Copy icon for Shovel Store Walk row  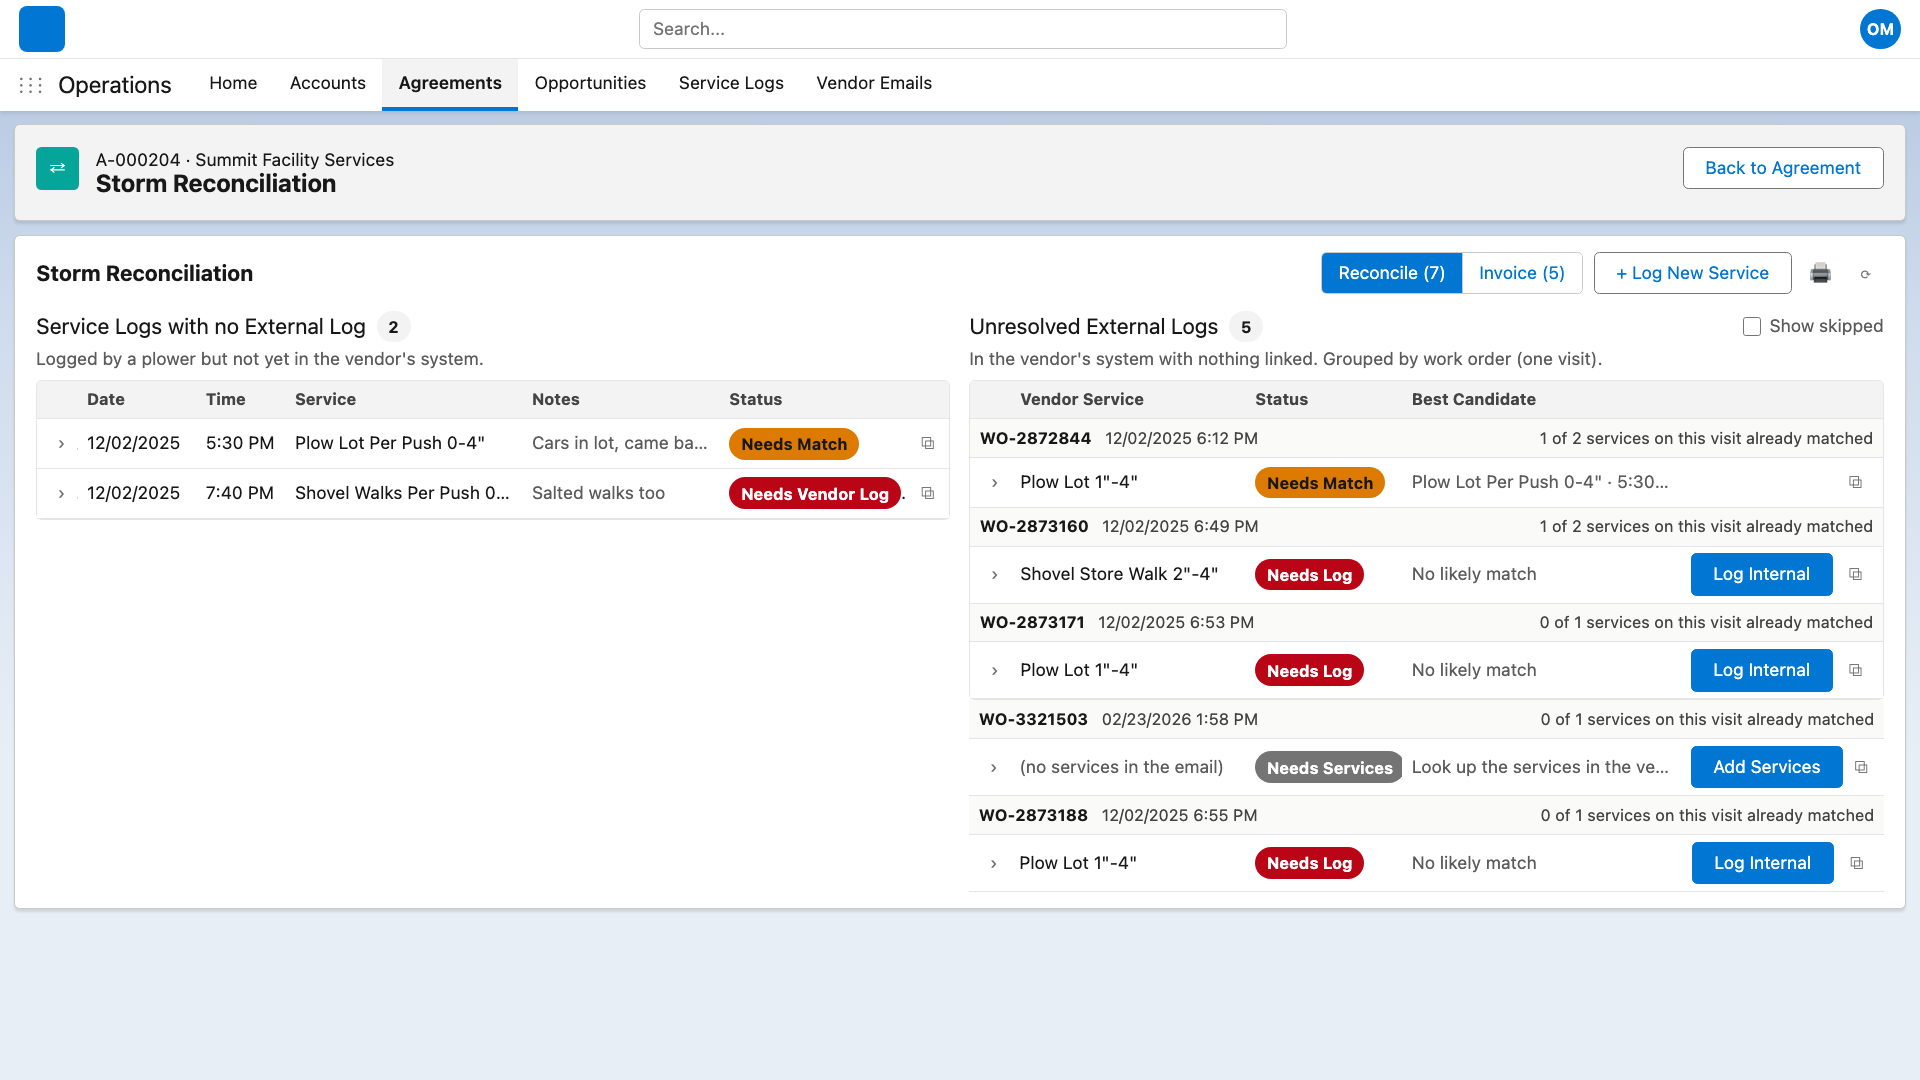pyautogui.click(x=1855, y=574)
